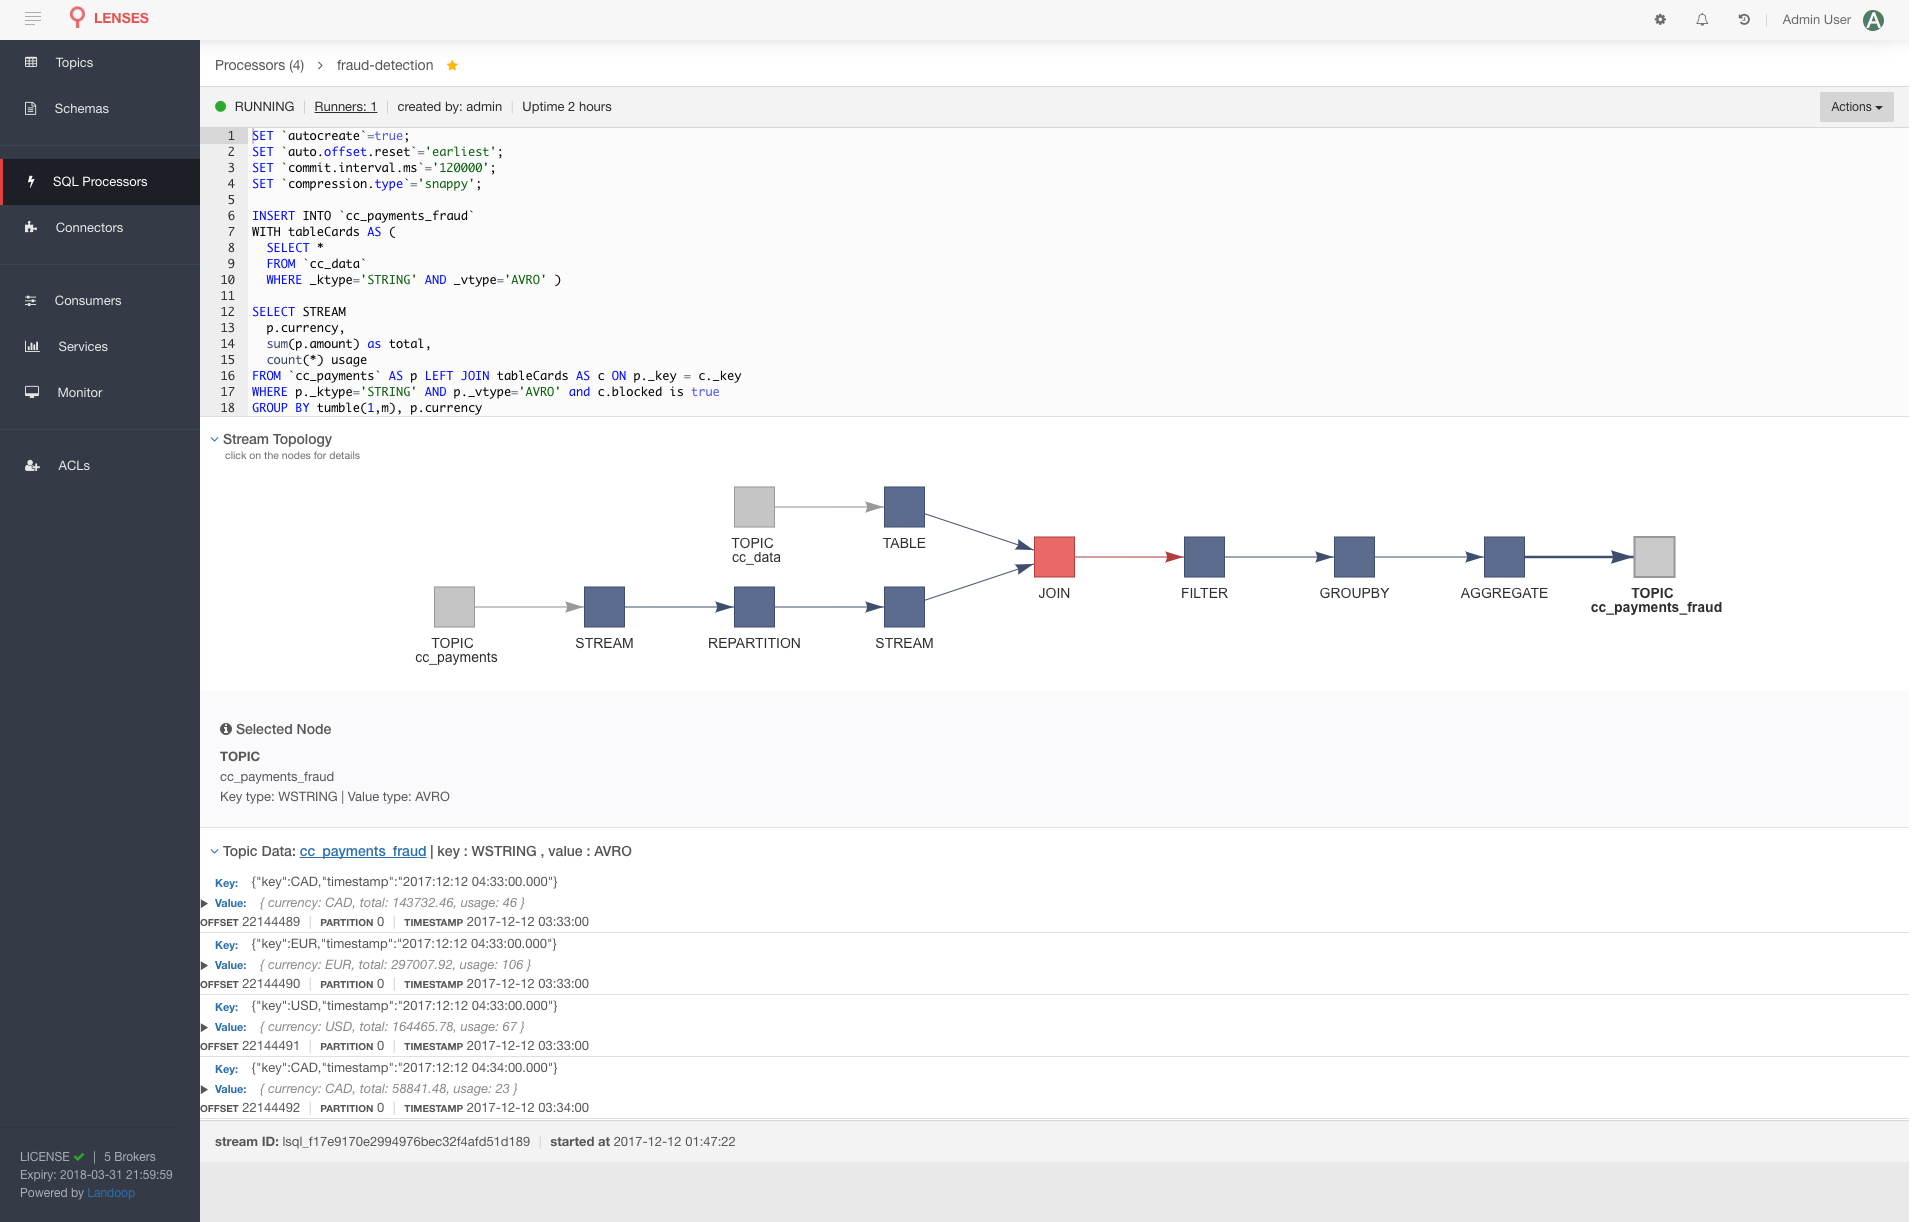Open settings gear icon in header
This screenshot has width=1924, height=1222.
pyautogui.click(x=1660, y=19)
